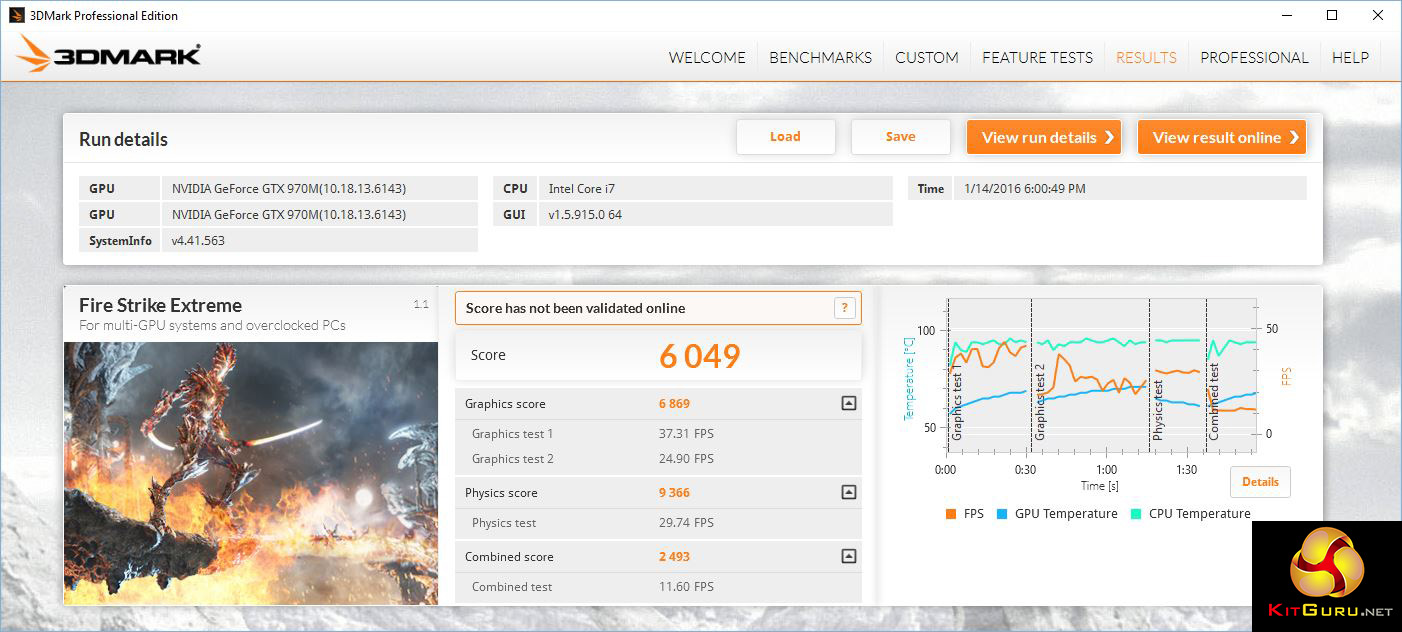The height and width of the screenshot is (632, 1402).
Task: Collapse the Graphics score section
Action: pyautogui.click(x=848, y=404)
